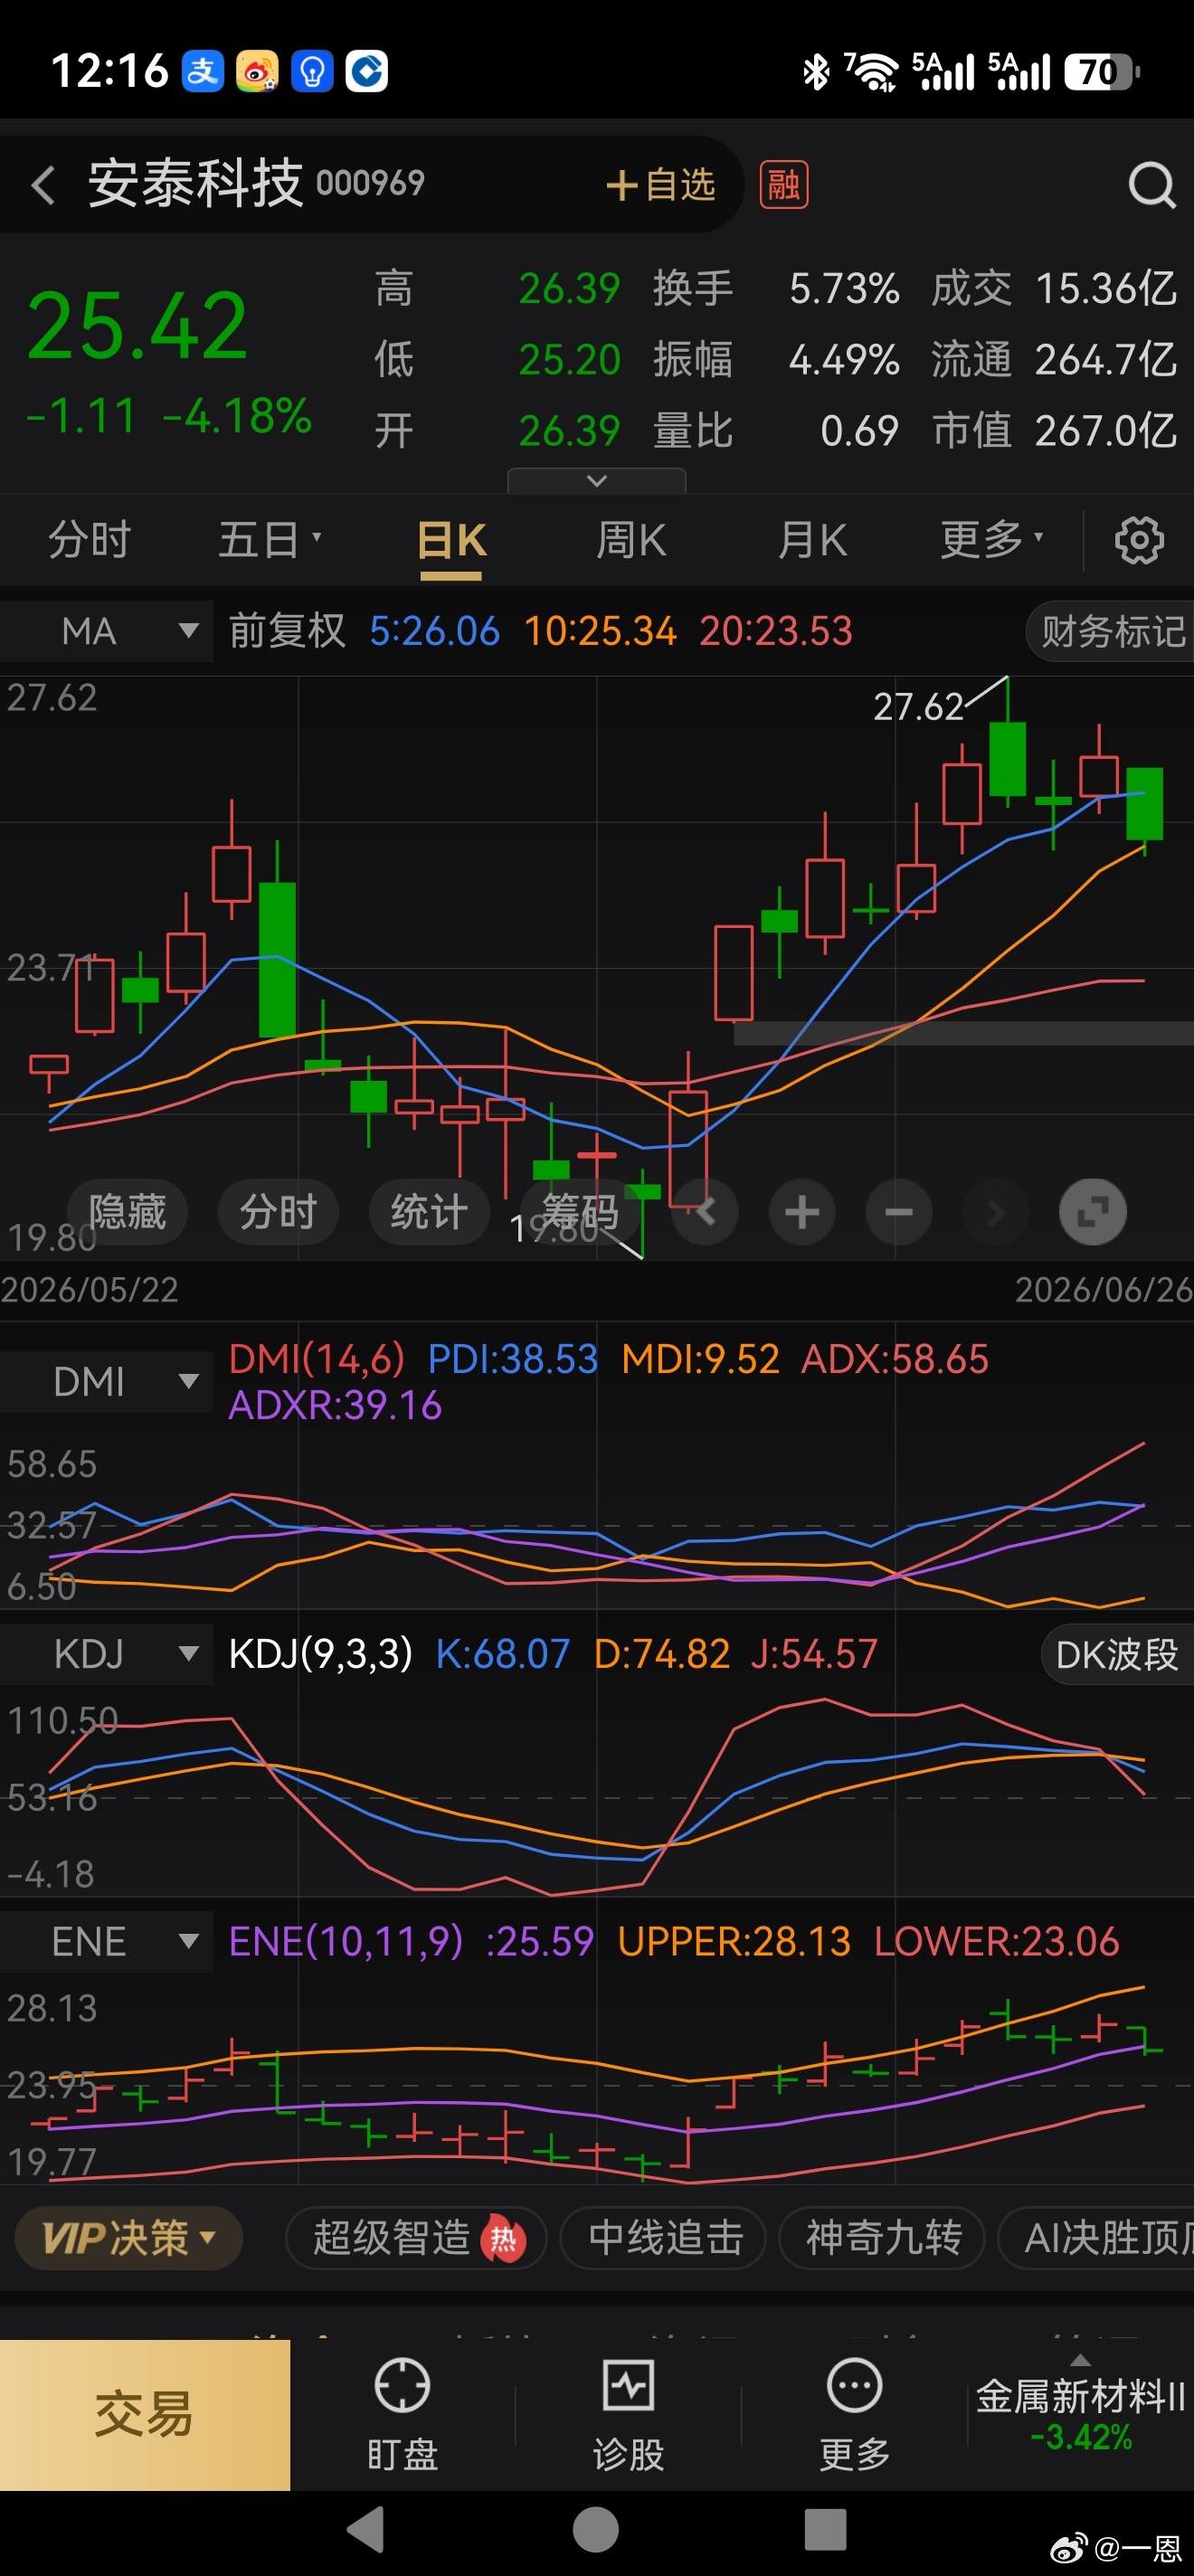Tap 振幅 4.49% amplitude value
1194x2576 pixels.
(844, 359)
